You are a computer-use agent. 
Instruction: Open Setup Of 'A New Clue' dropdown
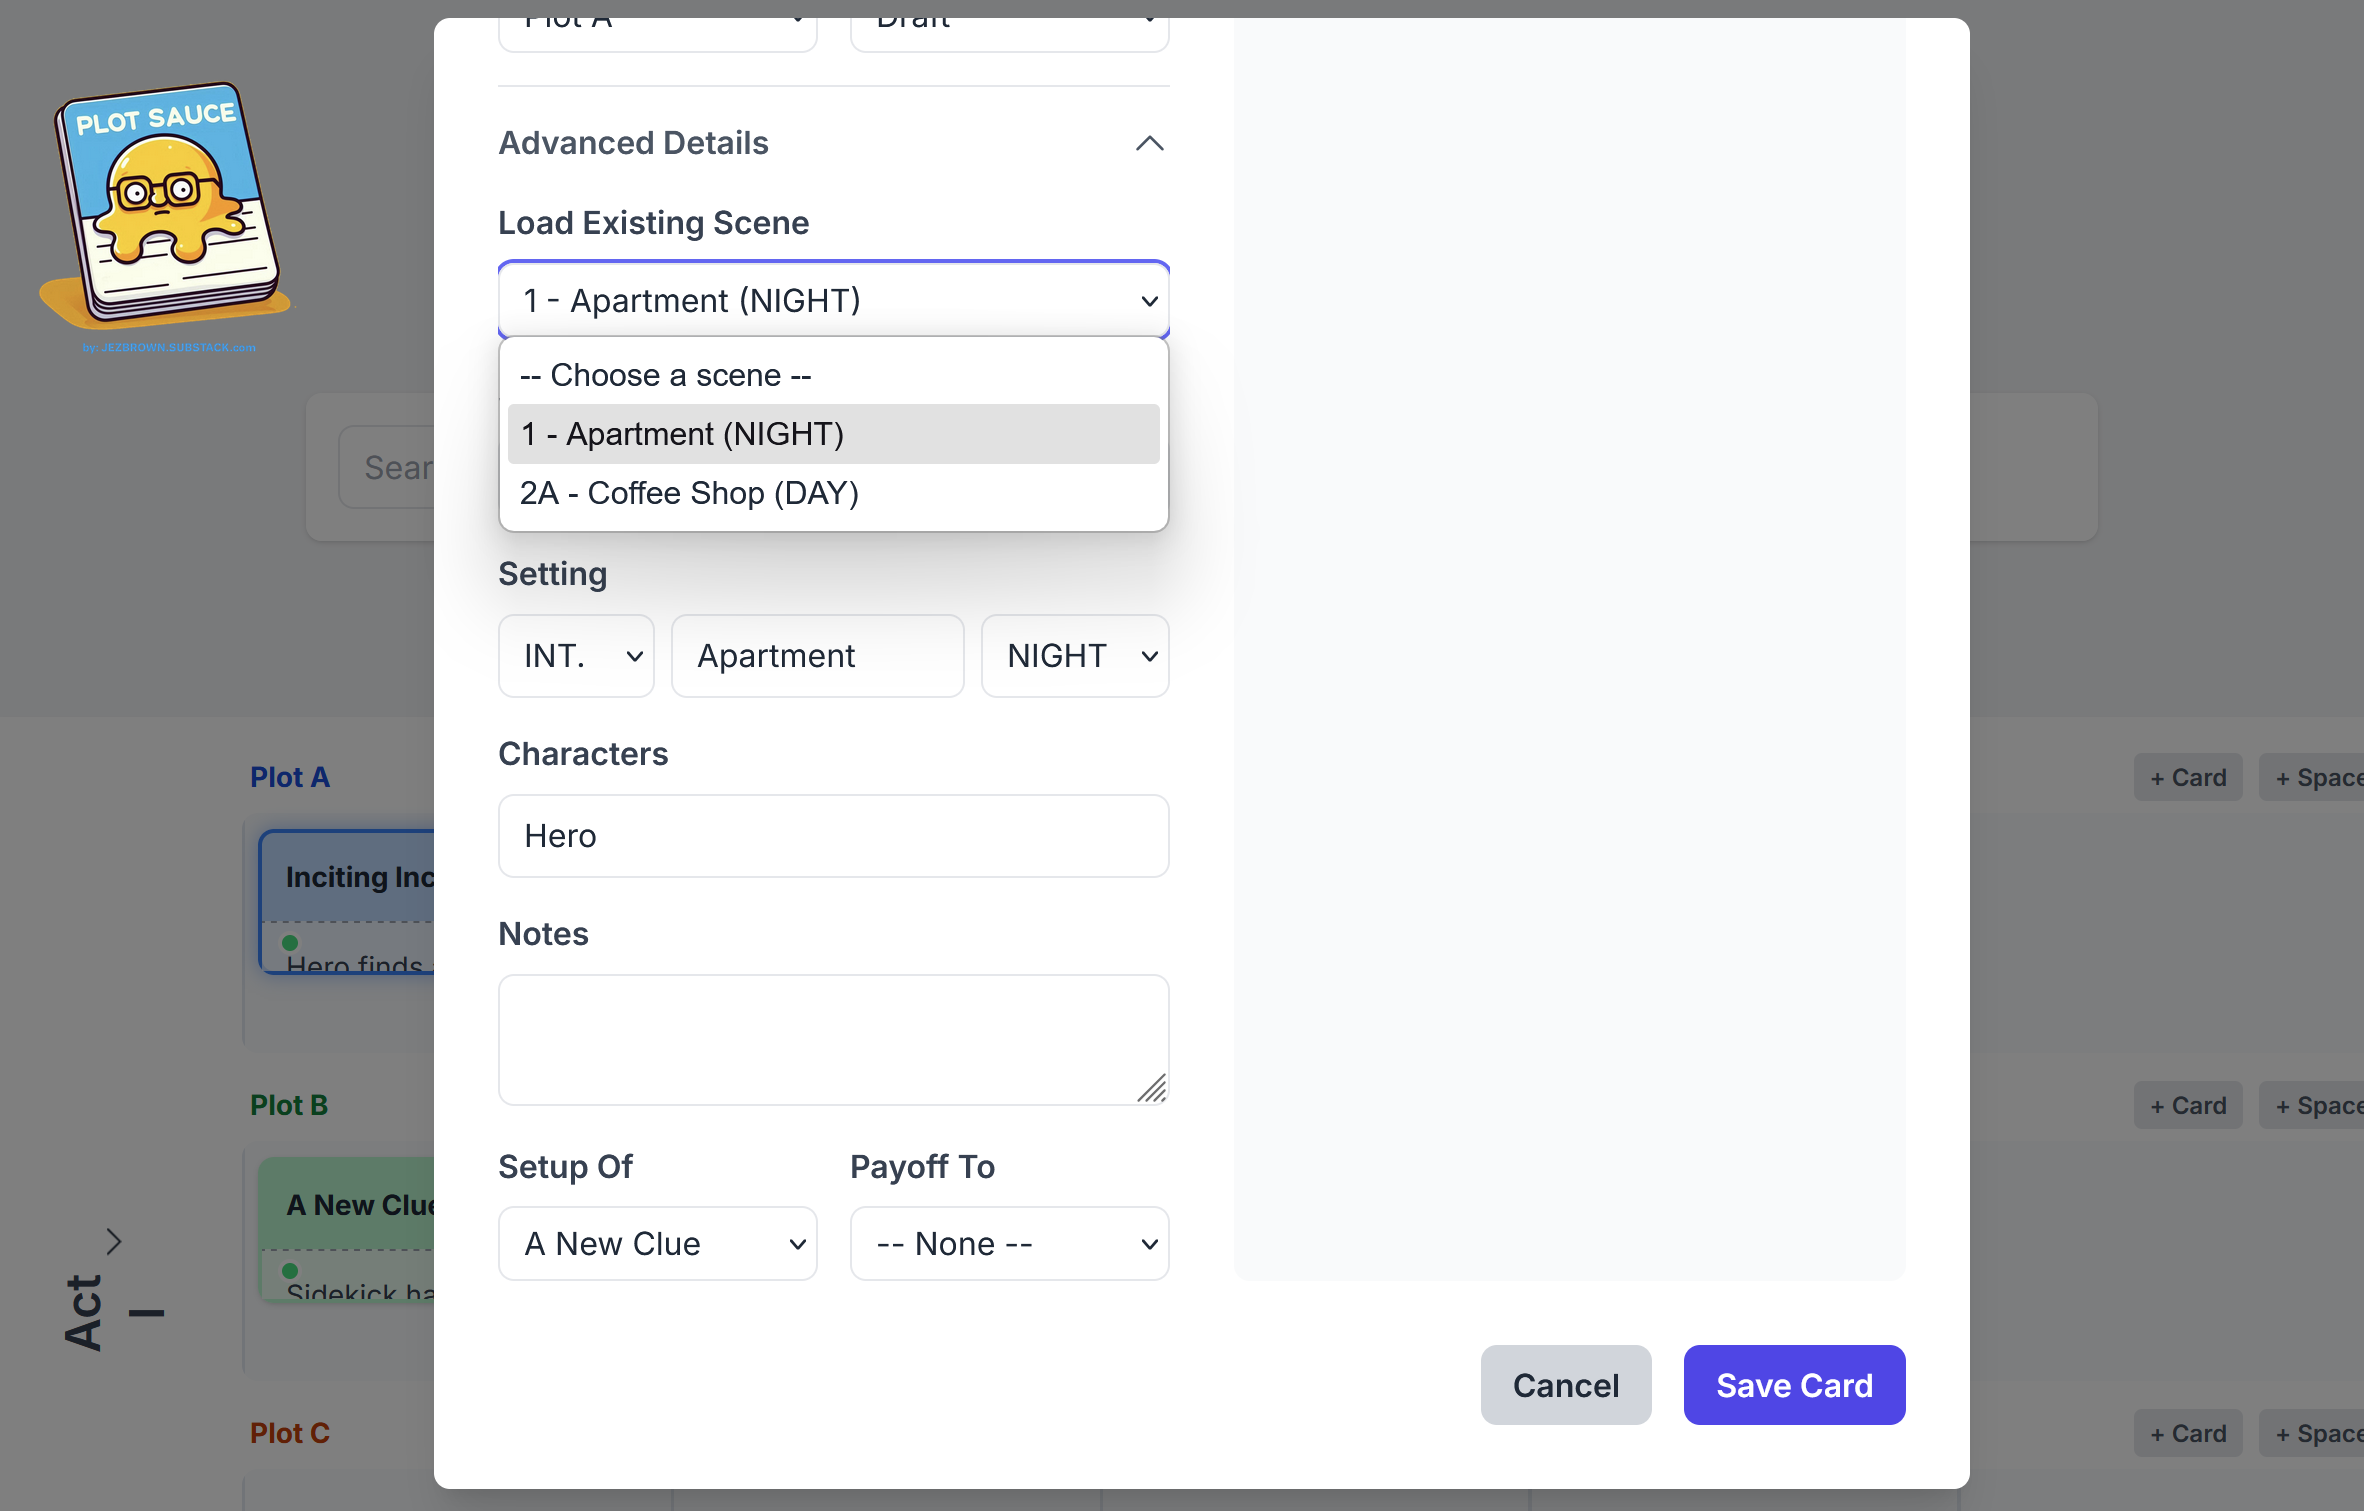click(x=657, y=1243)
